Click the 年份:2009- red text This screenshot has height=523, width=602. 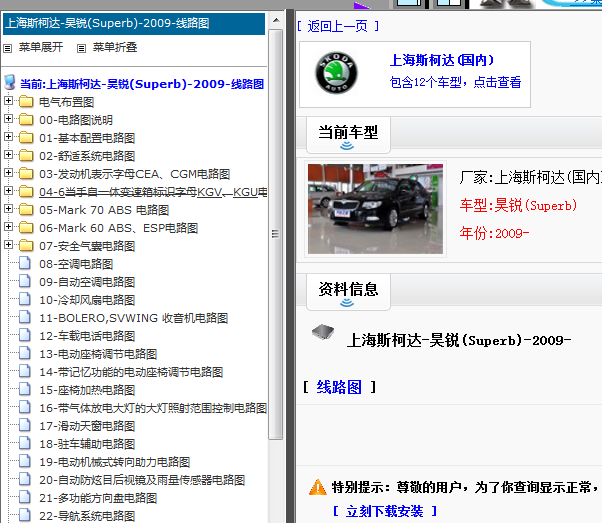click(x=494, y=233)
